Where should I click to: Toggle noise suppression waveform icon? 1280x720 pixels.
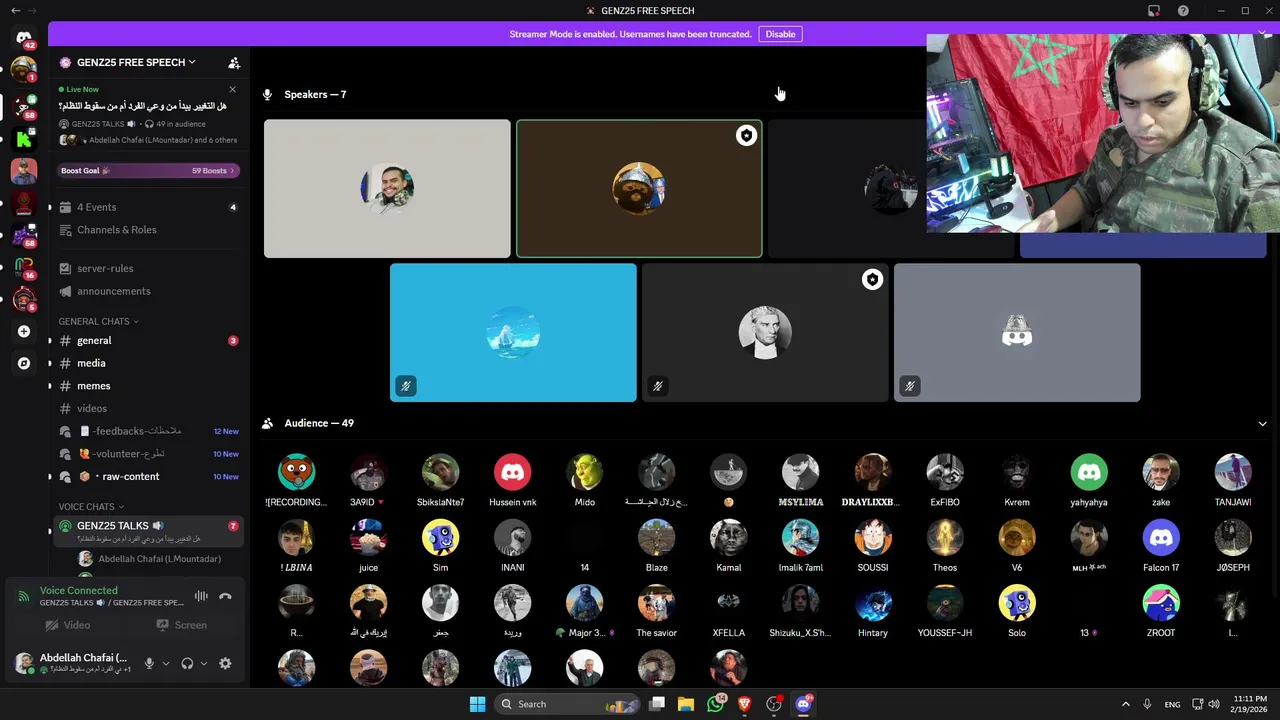pos(201,596)
